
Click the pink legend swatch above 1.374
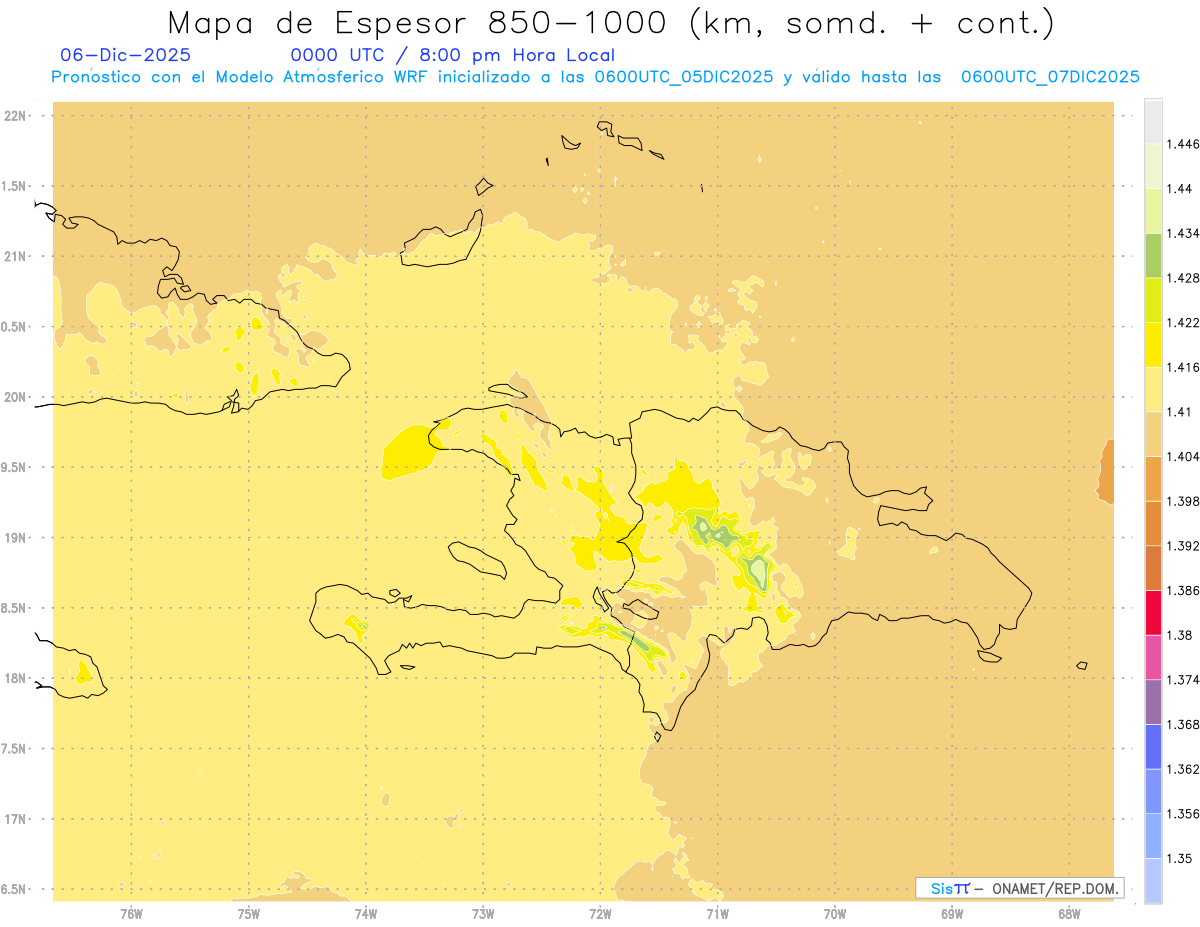point(1153,657)
